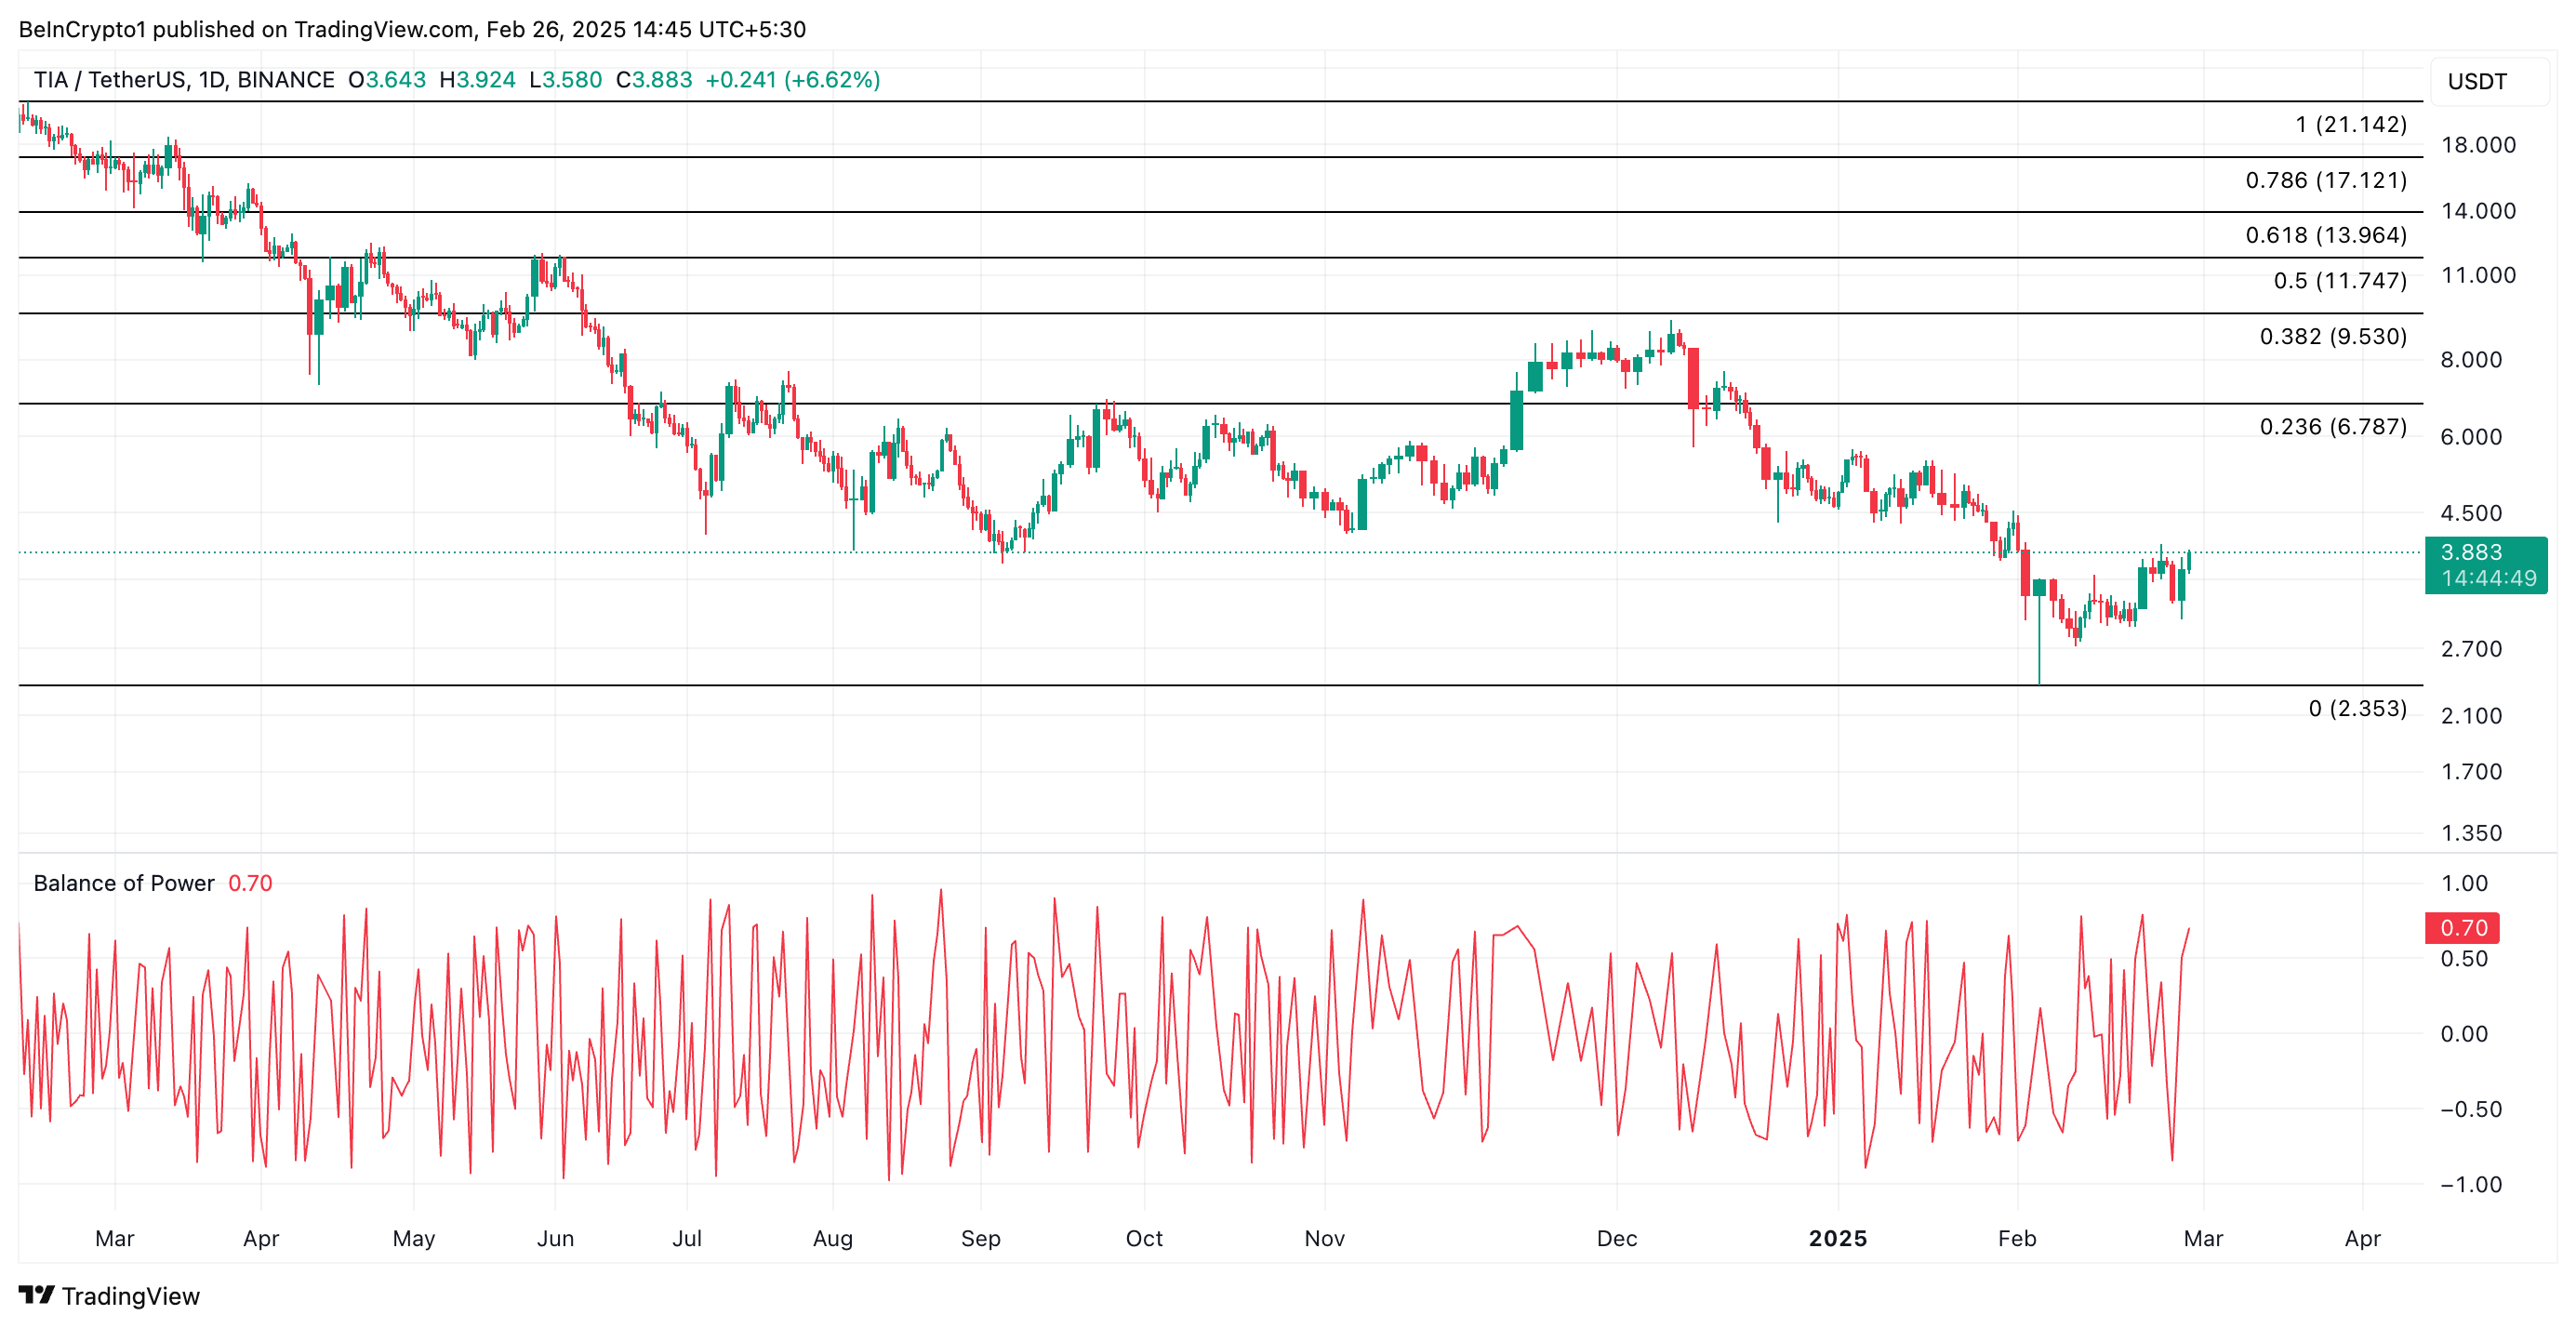Image resolution: width=2576 pixels, height=1328 pixels.
Task: Click the 0.382 (9.530) retracement label
Action: [2332, 337]
